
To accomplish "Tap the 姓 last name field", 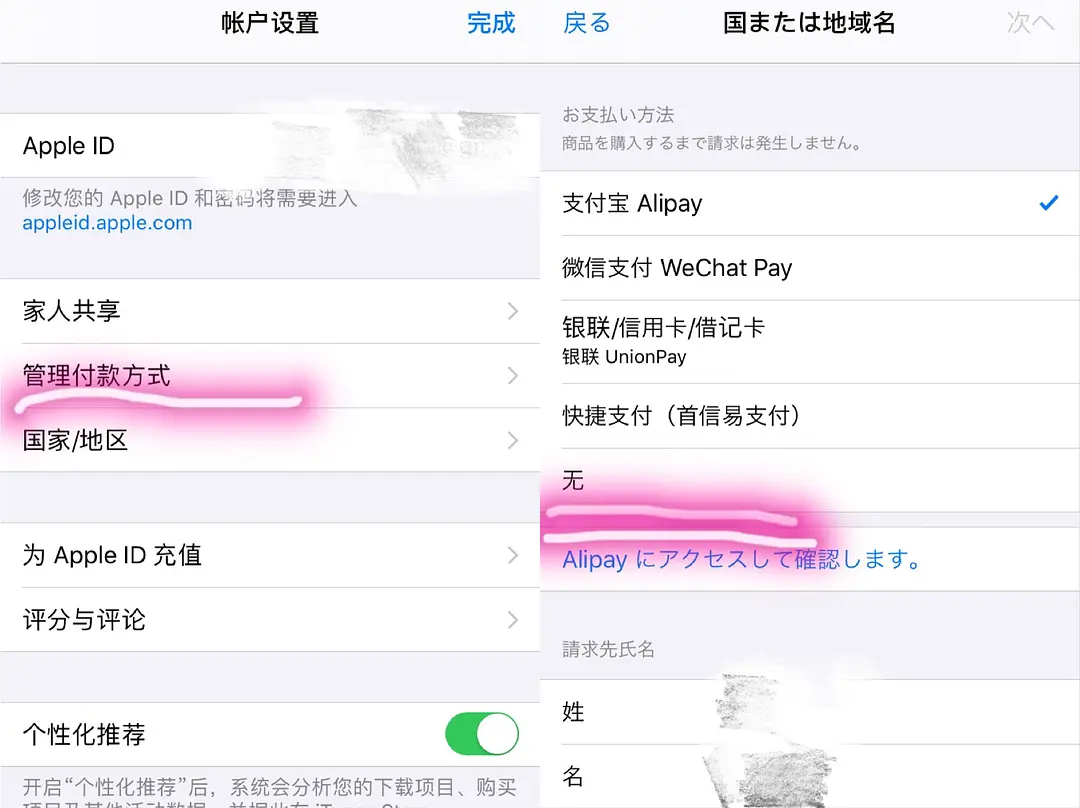I will [810, 712].
